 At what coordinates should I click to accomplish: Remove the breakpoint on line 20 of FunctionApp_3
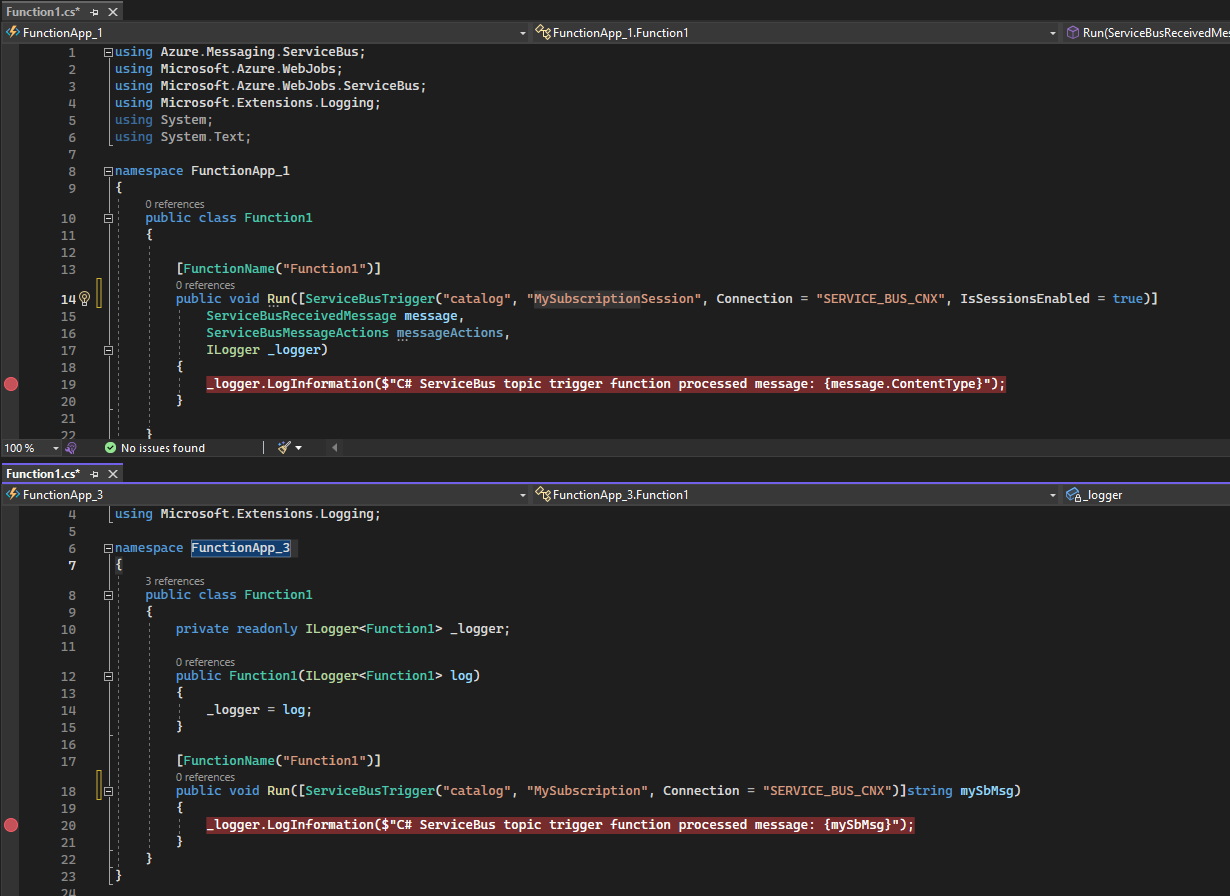tap(11, 825)
